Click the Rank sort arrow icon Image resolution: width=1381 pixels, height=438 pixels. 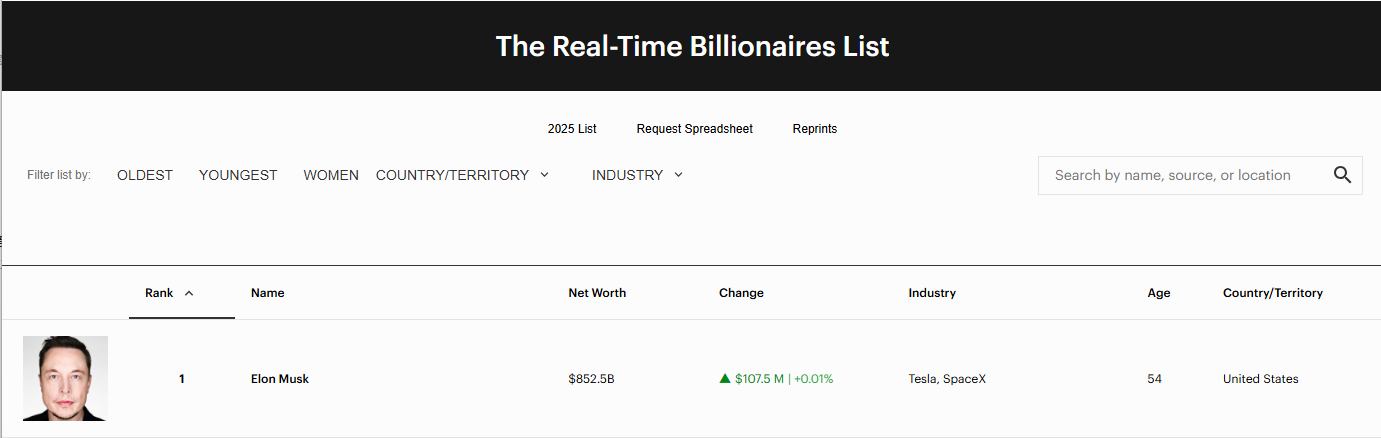coord(189,293)
